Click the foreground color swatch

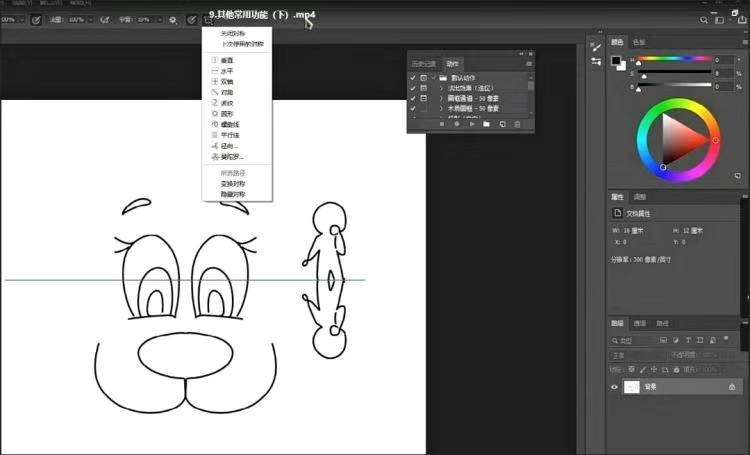[617, 60]
